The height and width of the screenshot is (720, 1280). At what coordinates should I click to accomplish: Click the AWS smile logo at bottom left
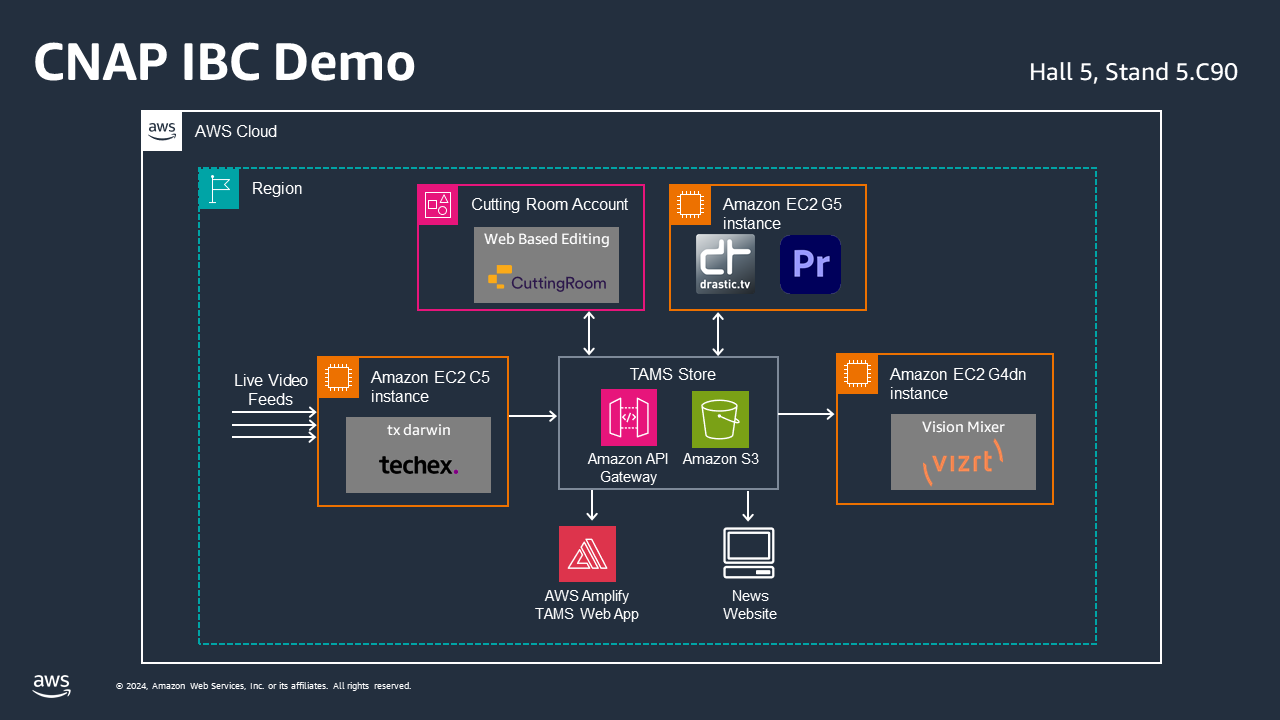[51, 686]
